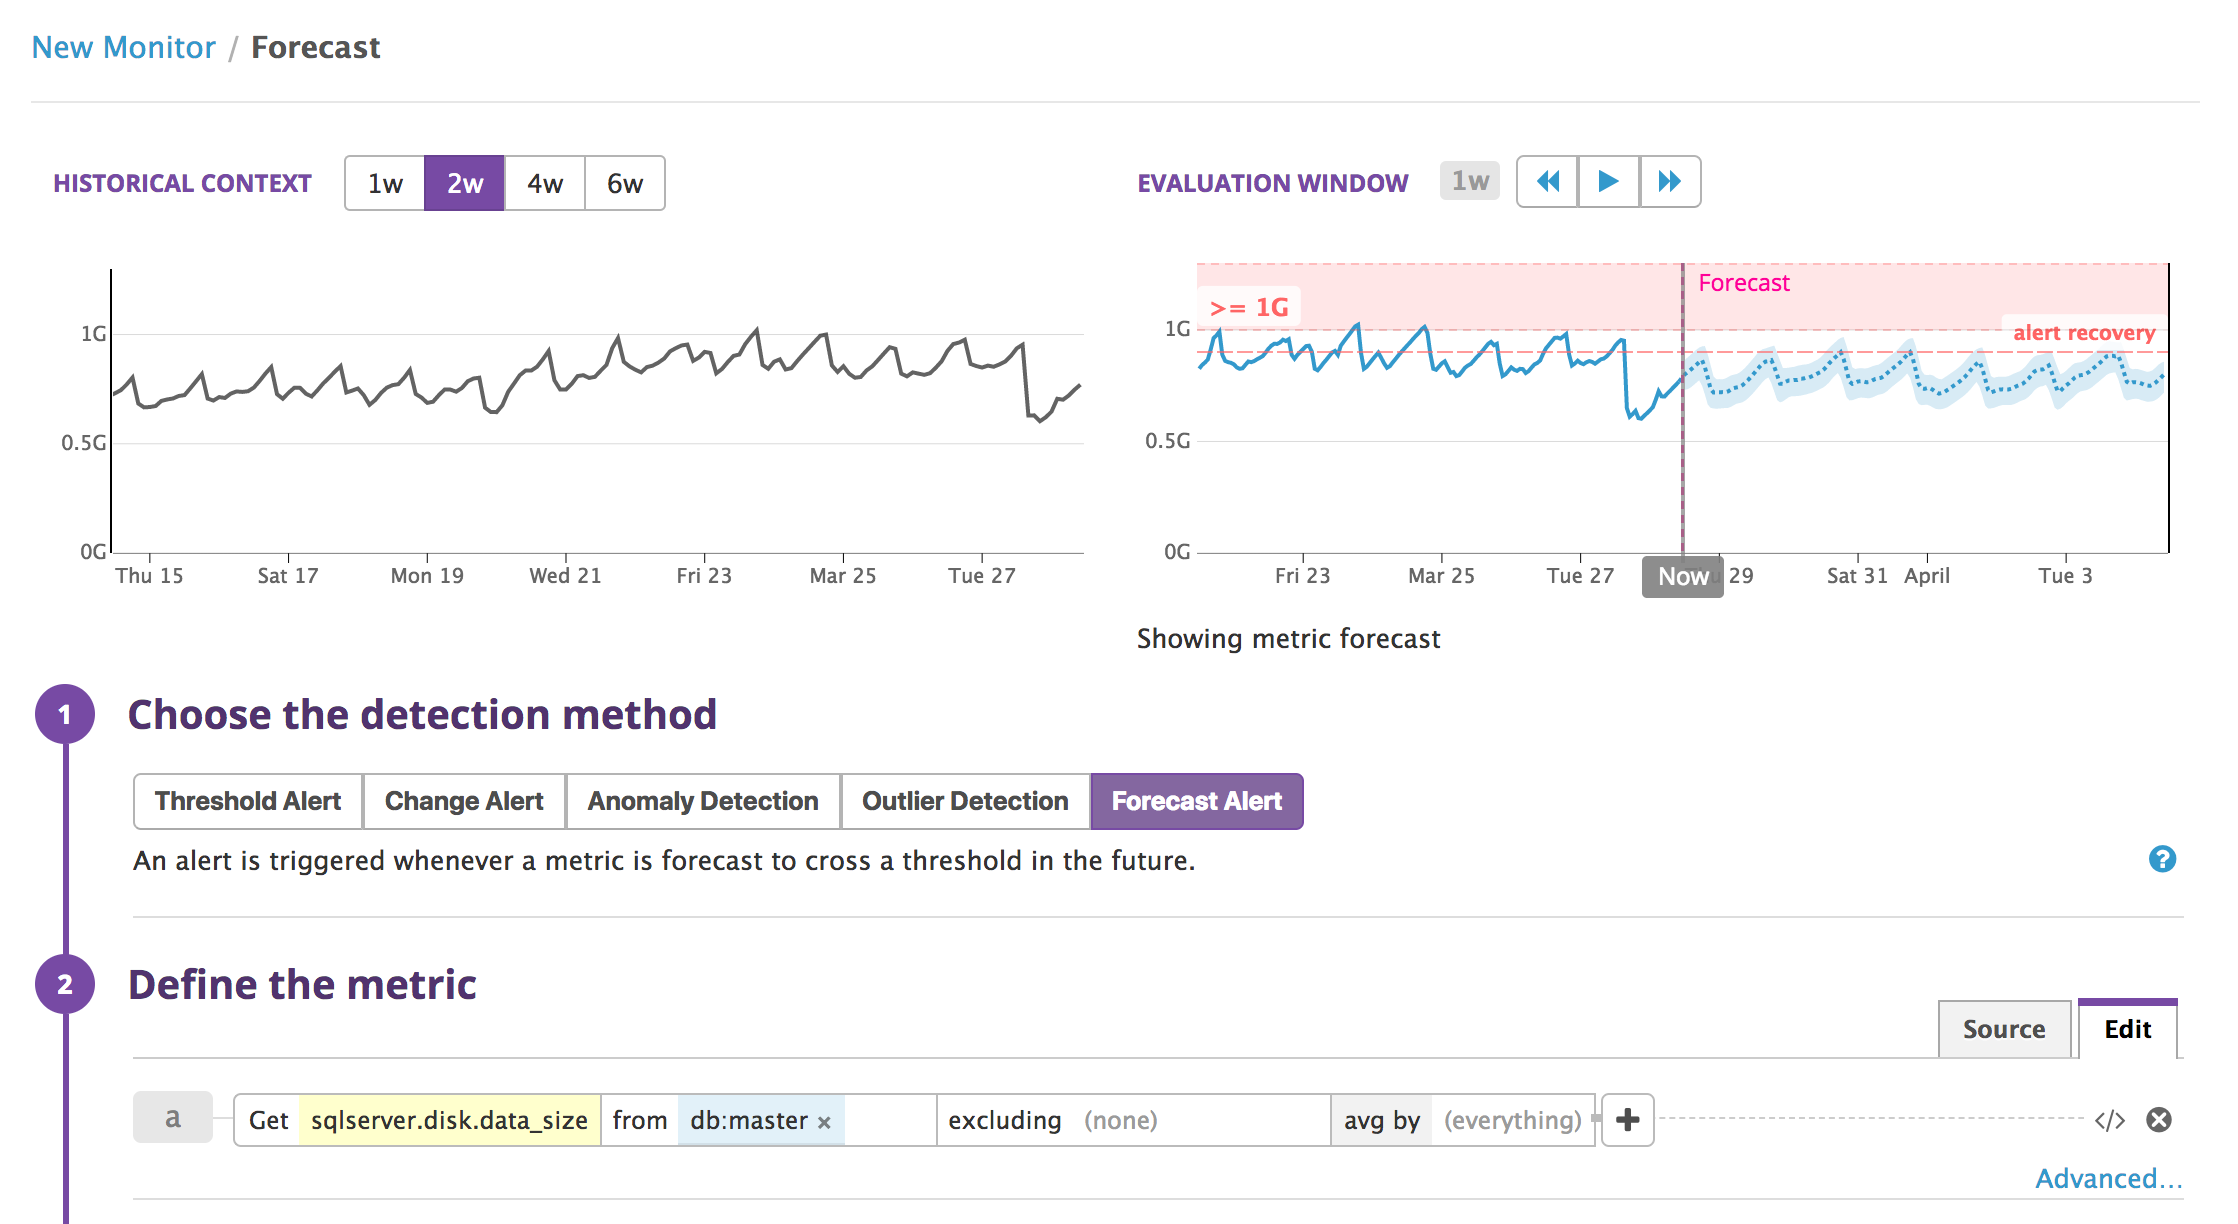The image size is (2238, 1224).
Task: Open the code view for the query
Action: (x=2110, y=1120)
